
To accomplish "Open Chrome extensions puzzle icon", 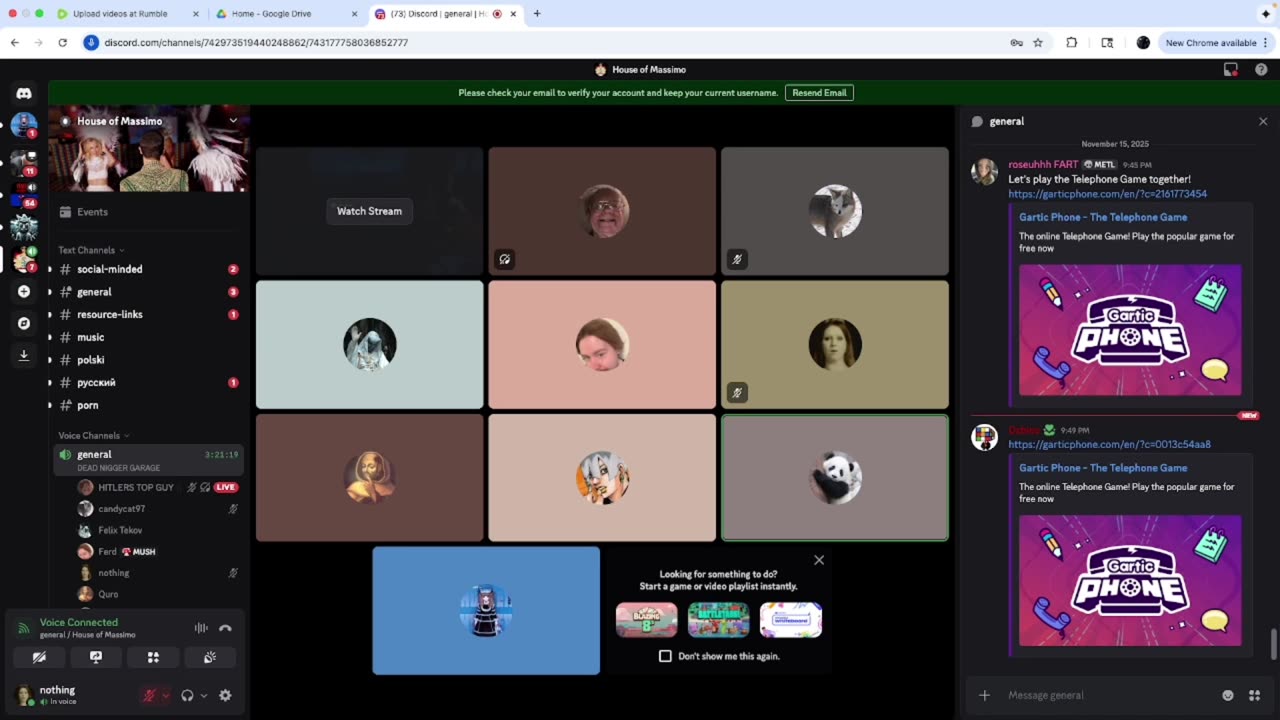I will tap(1072, 43).
